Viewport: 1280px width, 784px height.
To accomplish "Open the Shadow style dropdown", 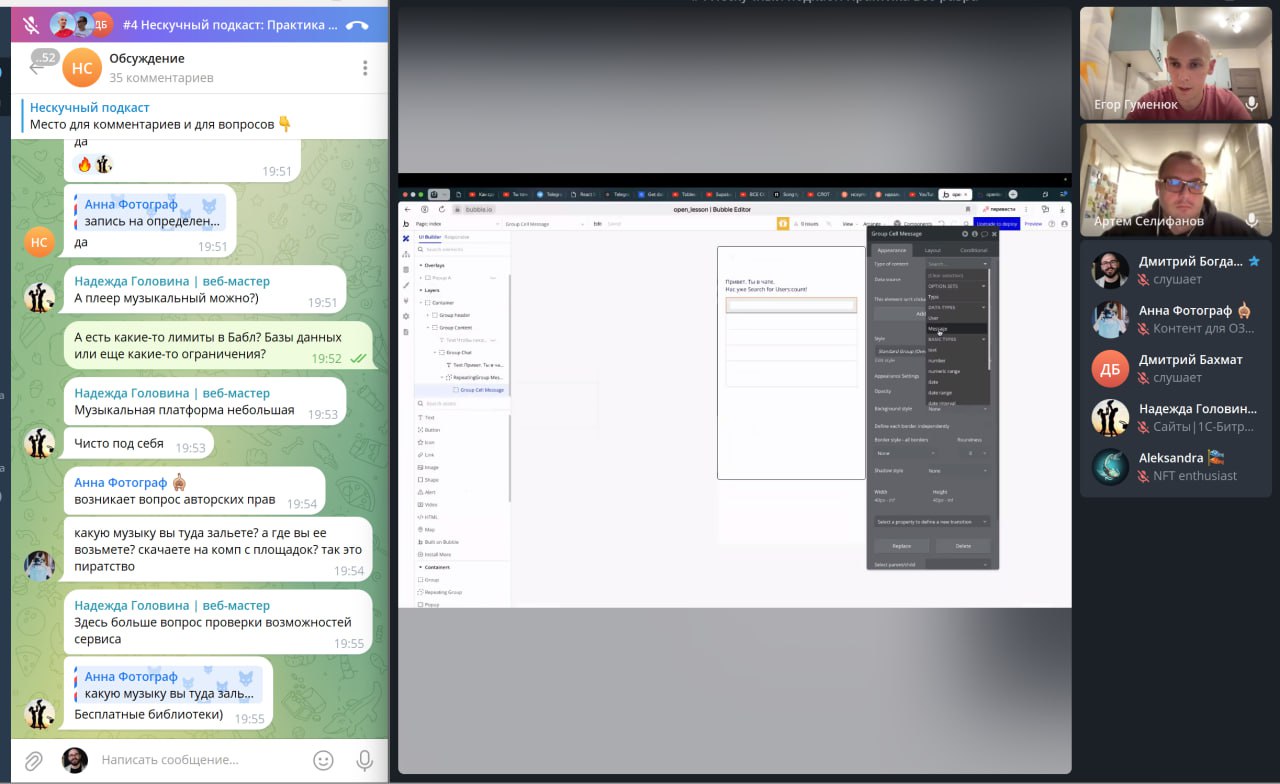I will pyautogui.click(x=957, y=471).
